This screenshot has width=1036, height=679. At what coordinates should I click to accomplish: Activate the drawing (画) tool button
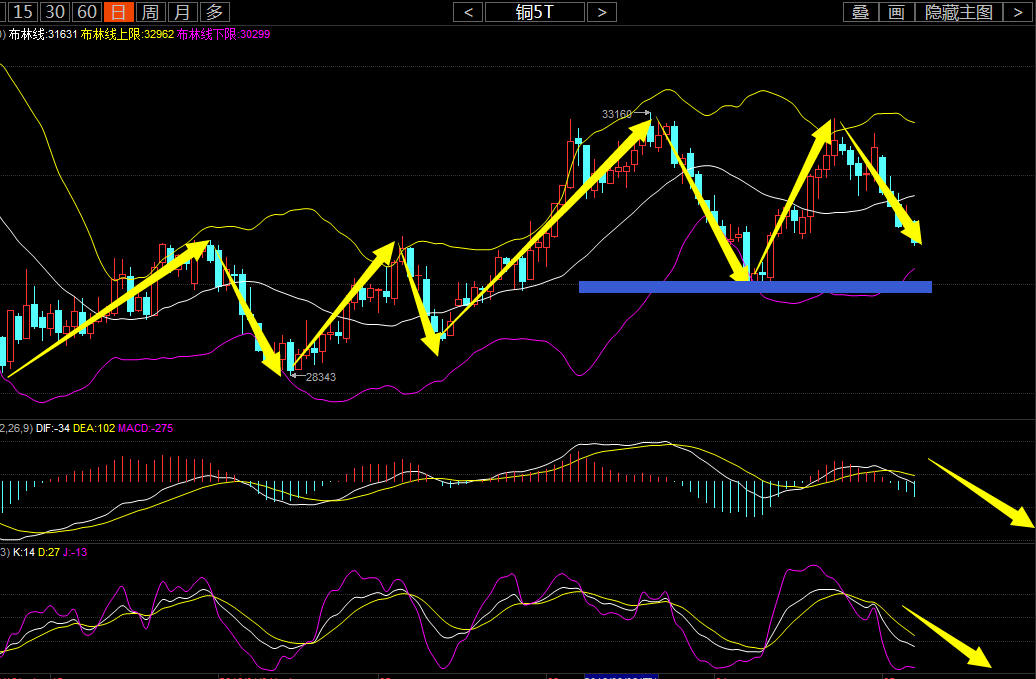tap(896, 12)
